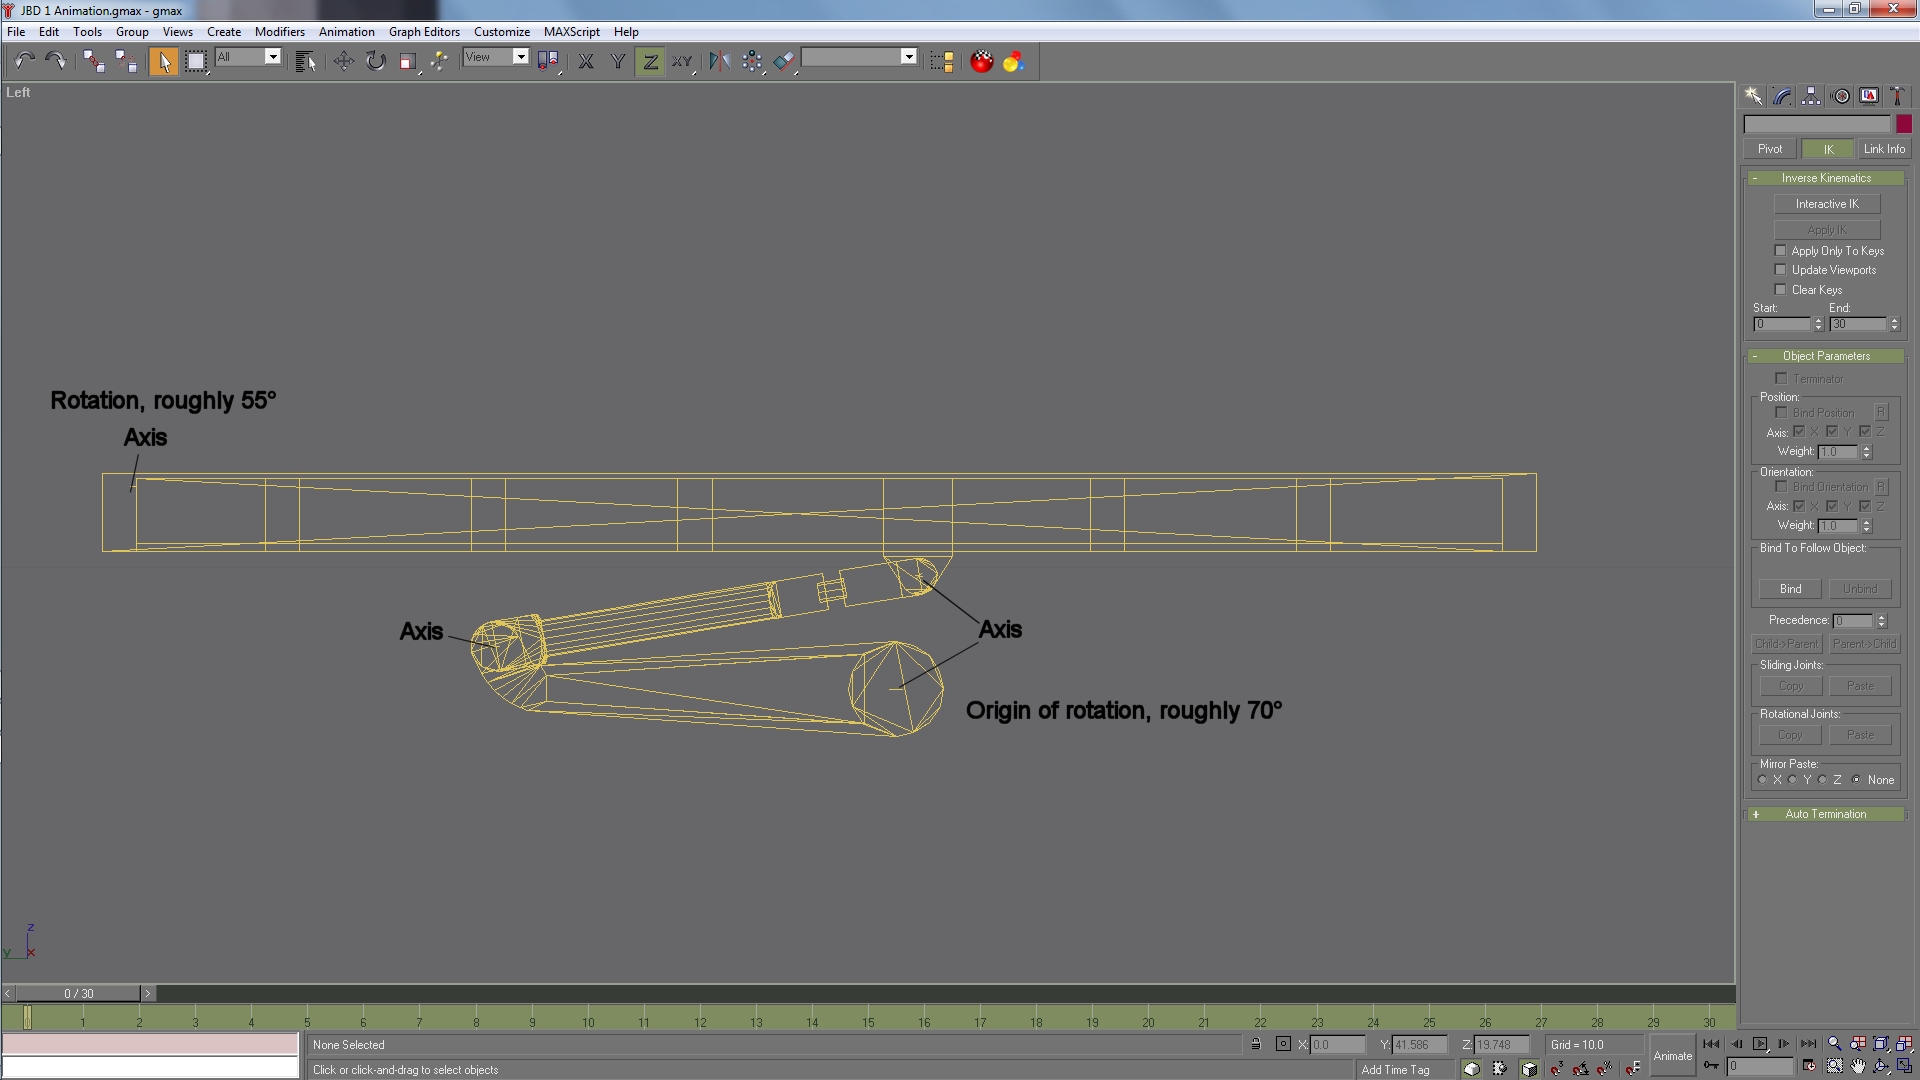Viewport: 1920px width, 1080px height.
Task: Click the Interactive IK button
Action: (1826, 204)
